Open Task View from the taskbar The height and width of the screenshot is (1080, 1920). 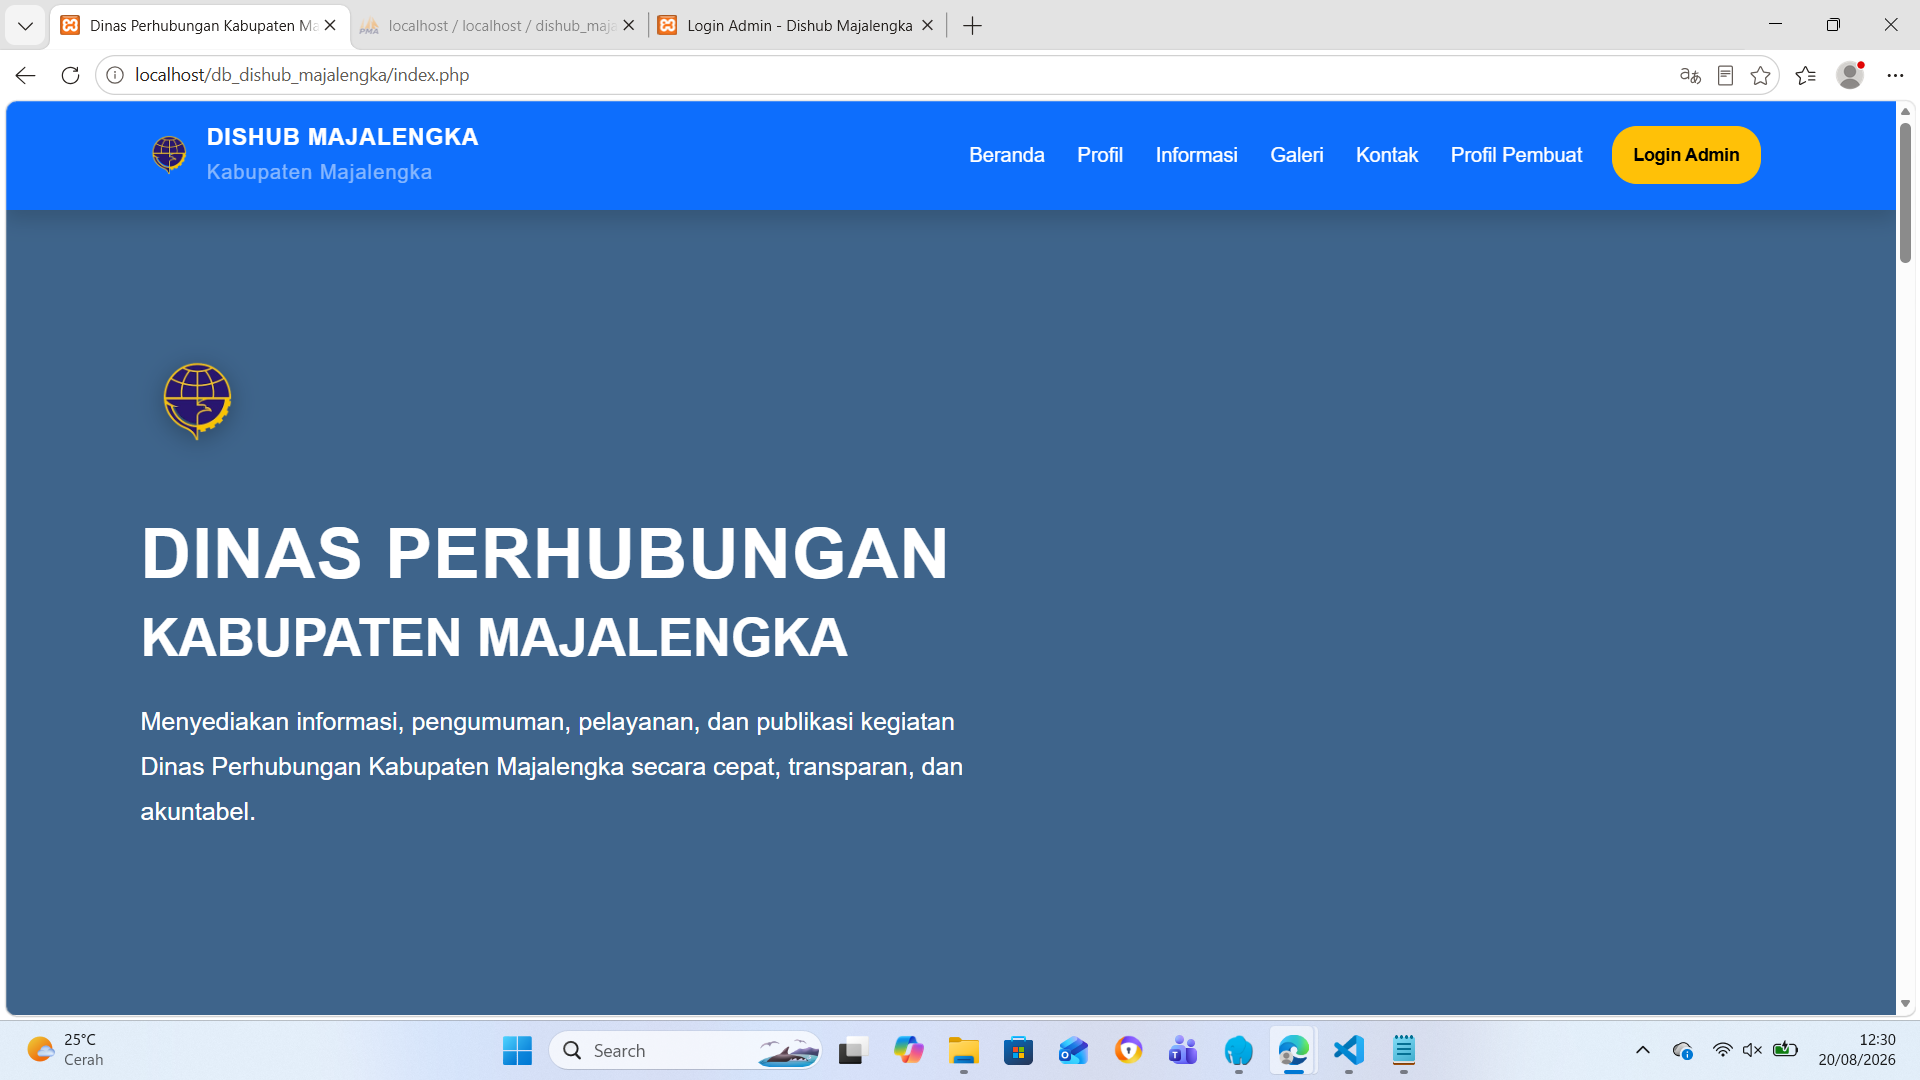(x=851, y=1050)
